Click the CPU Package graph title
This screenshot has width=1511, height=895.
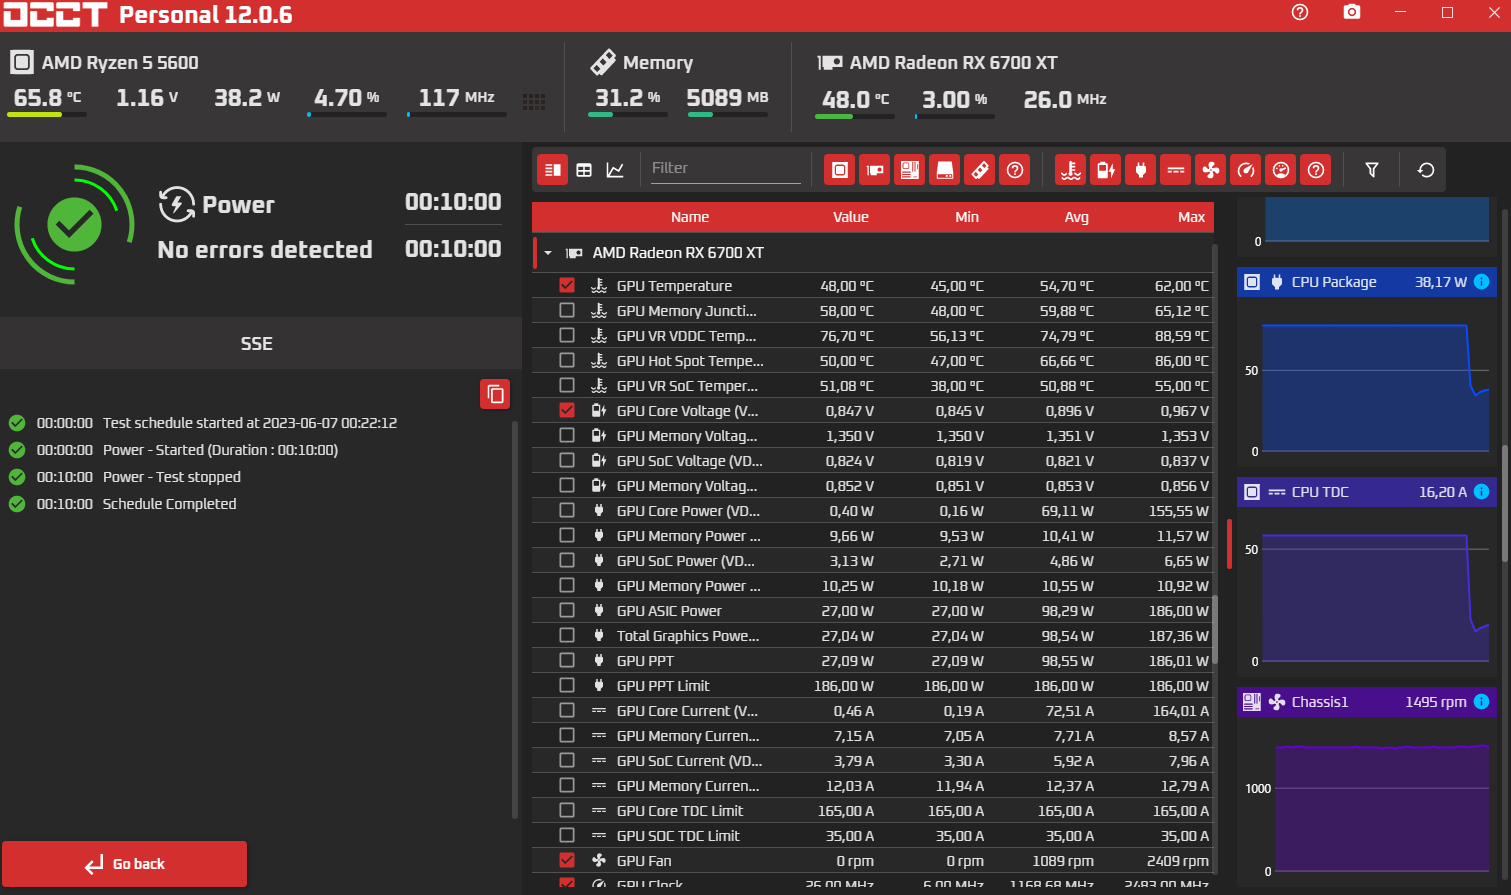1334,282
